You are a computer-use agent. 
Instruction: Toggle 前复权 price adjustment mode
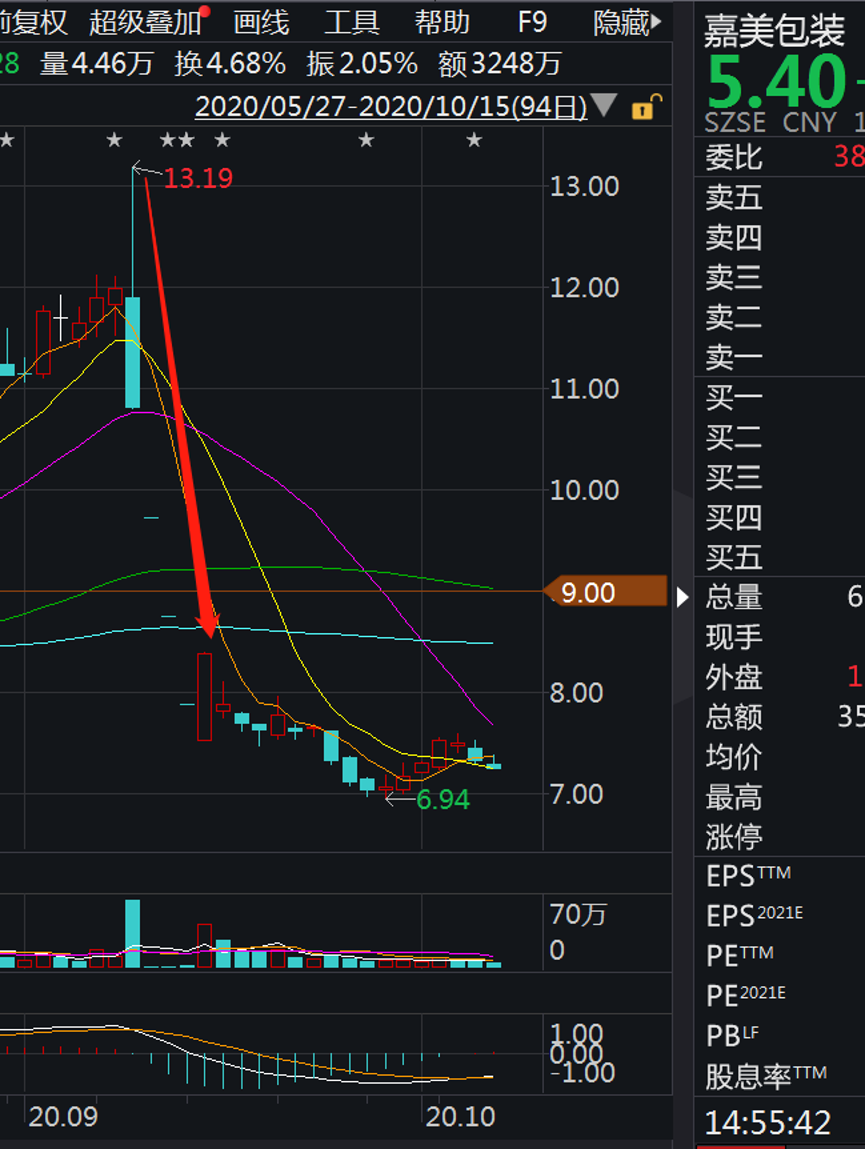(x=33, y=22)
